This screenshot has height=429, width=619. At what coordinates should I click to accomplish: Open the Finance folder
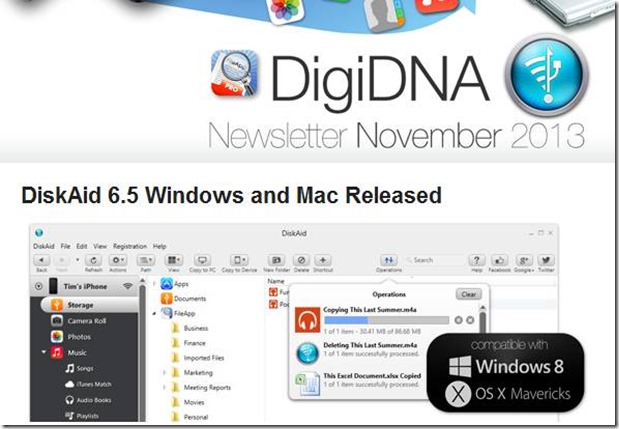[x=189, y=343]
